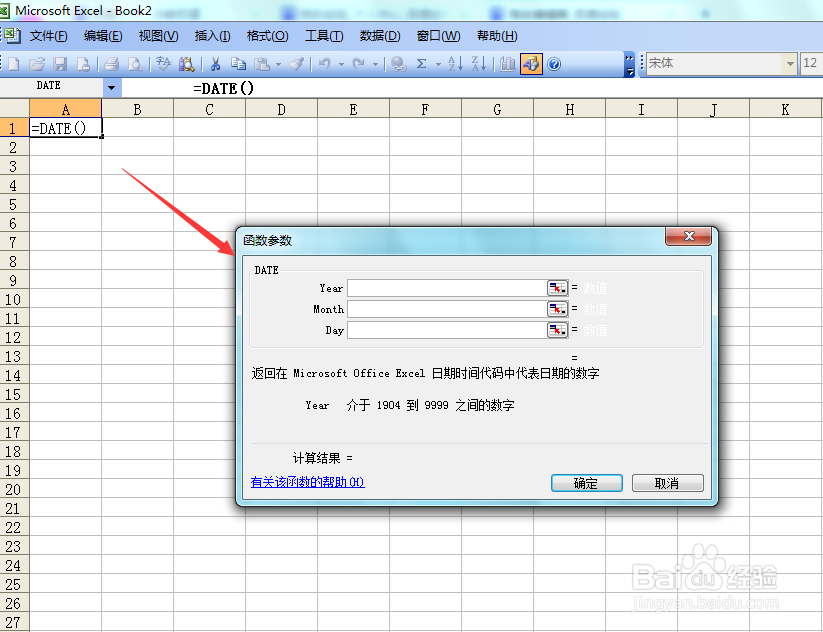
Task: Expand the Name Box function dropdown
Action: (111, 87)
